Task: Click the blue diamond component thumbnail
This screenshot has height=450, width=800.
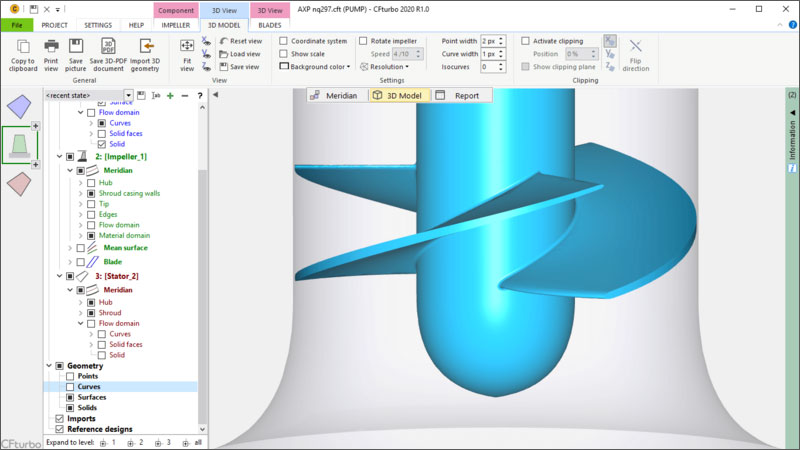Action: (x=18, y=105)
